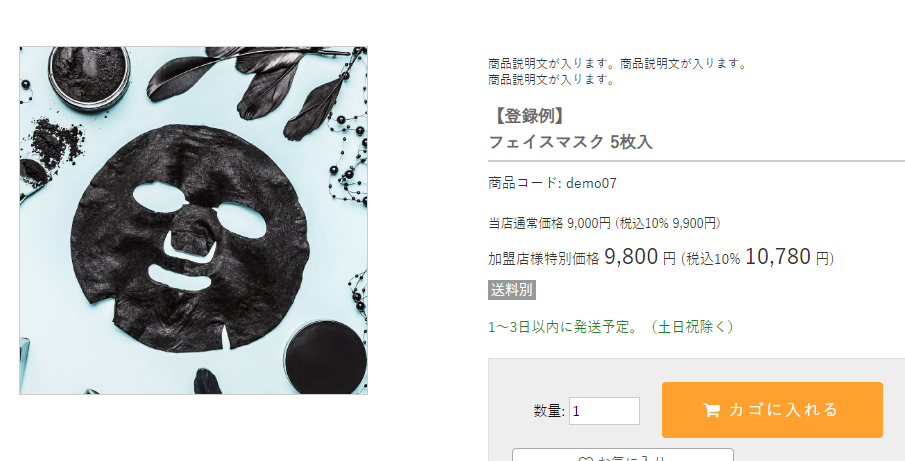This screenshot has width=905, height=461.
Task: Click the 9,800 円 special price
Action: coord(640,257)
